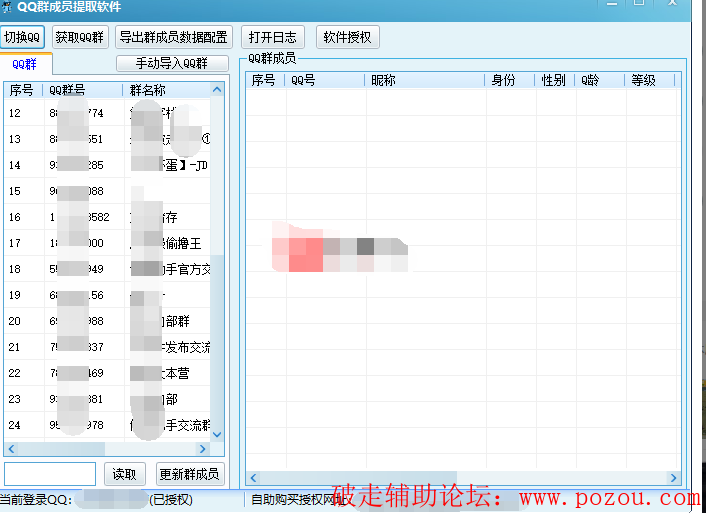Click group list scroll-left arrow

11,449
